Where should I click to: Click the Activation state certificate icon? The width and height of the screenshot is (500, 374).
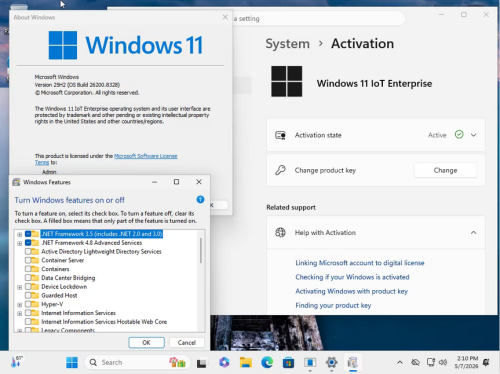pos(280,135)
